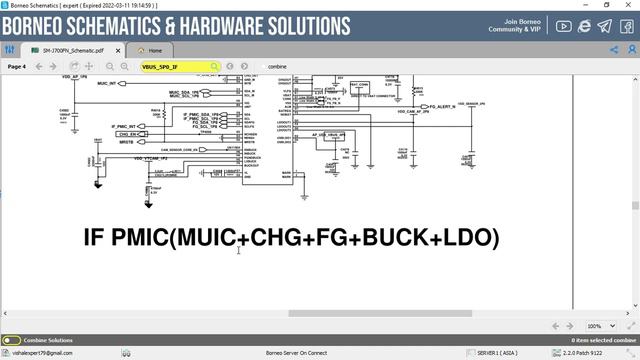The image size is (640, 360).
Task: Jump to previous search result
Action: tap(230, 66)
